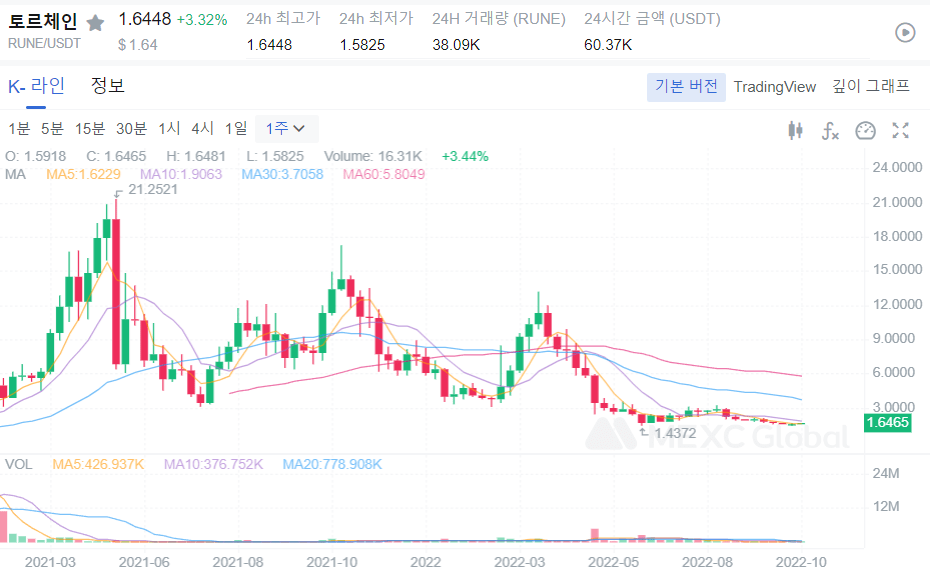Click the MA60:5.8049 indicator label
Screen dimensions: 930x577
point(384,174)
